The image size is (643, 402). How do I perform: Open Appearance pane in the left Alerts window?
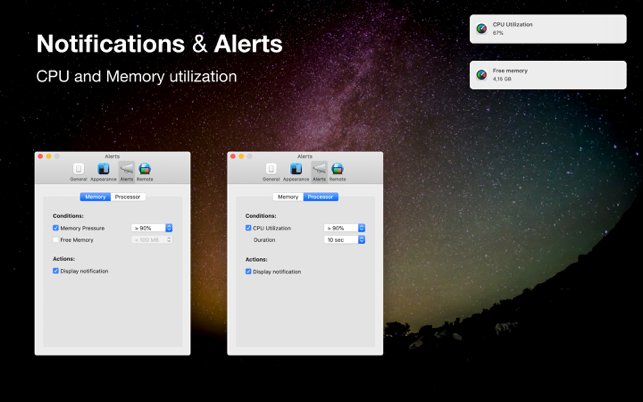point(103,171)
